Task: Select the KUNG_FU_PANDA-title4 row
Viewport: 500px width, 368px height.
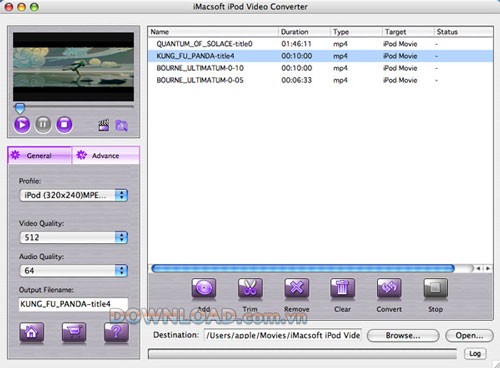Action: [320, 56]
